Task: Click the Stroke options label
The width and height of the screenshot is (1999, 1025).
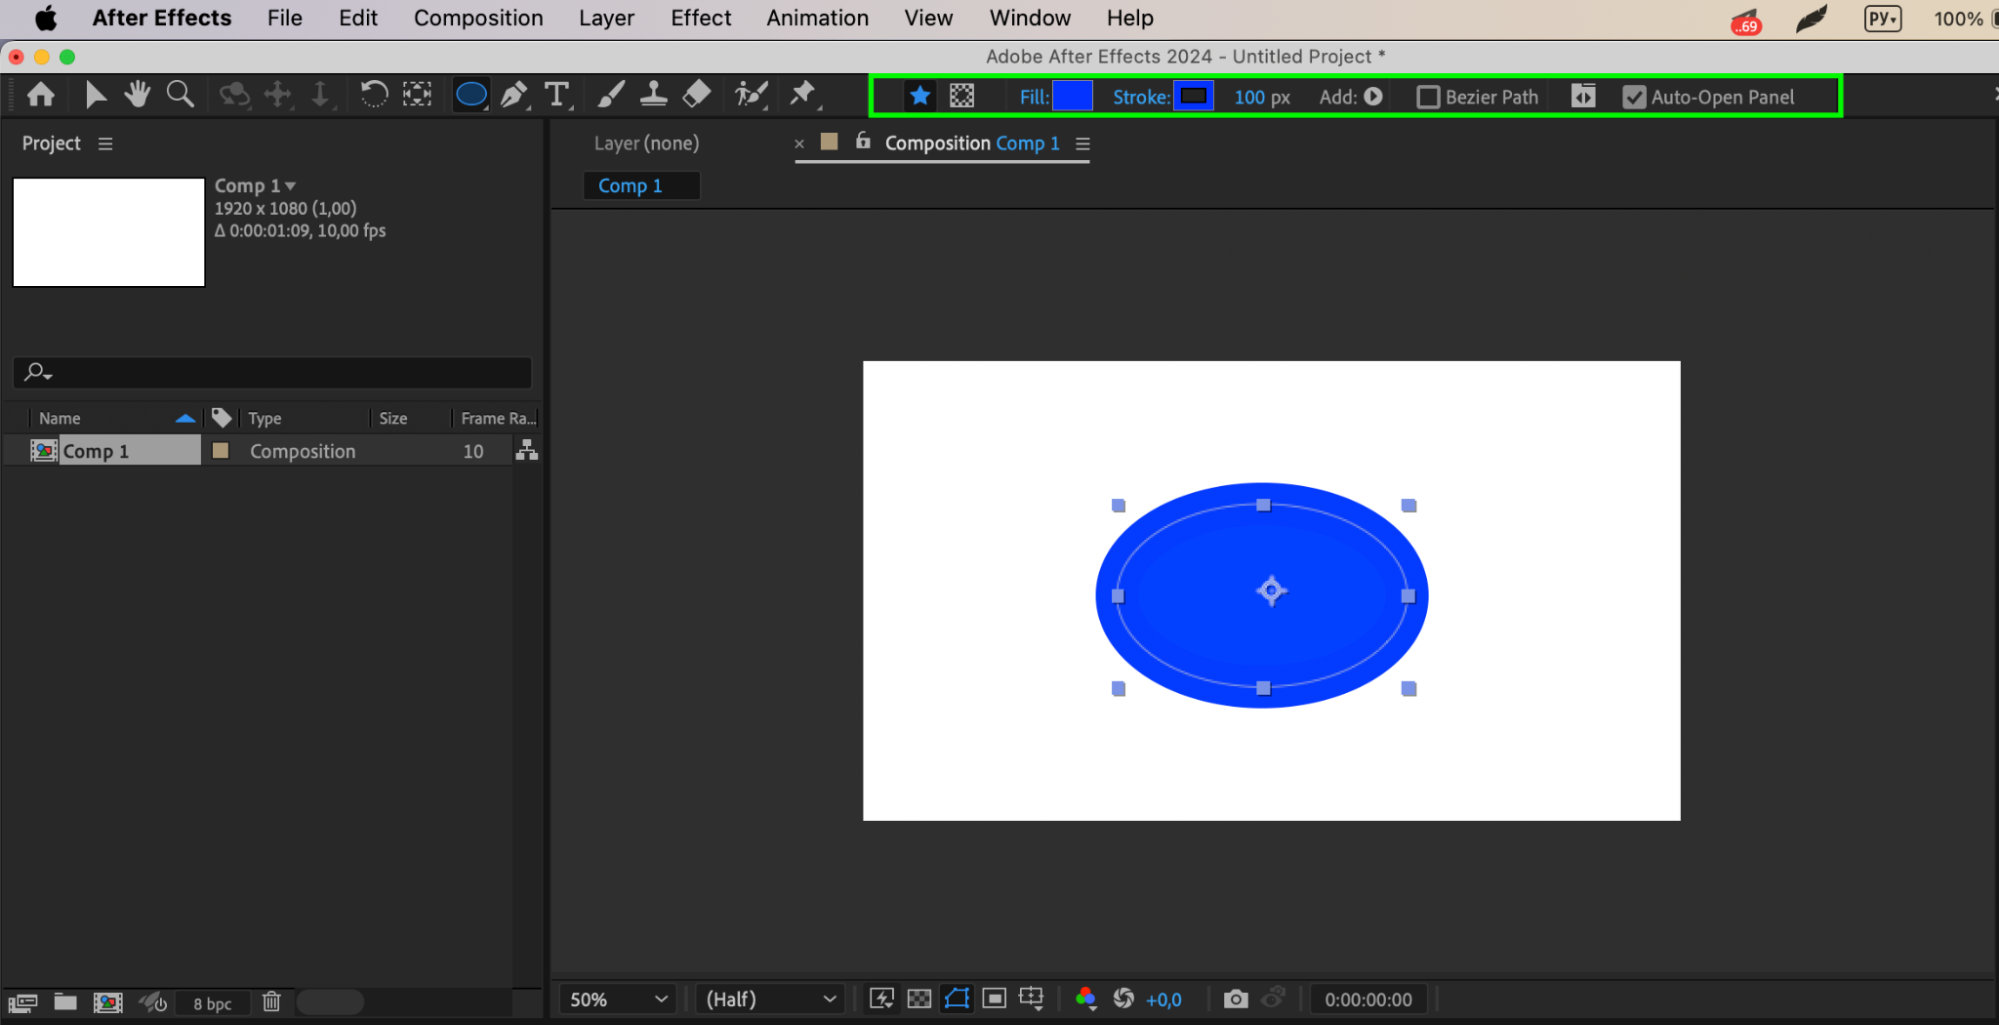Action: 1140,97
